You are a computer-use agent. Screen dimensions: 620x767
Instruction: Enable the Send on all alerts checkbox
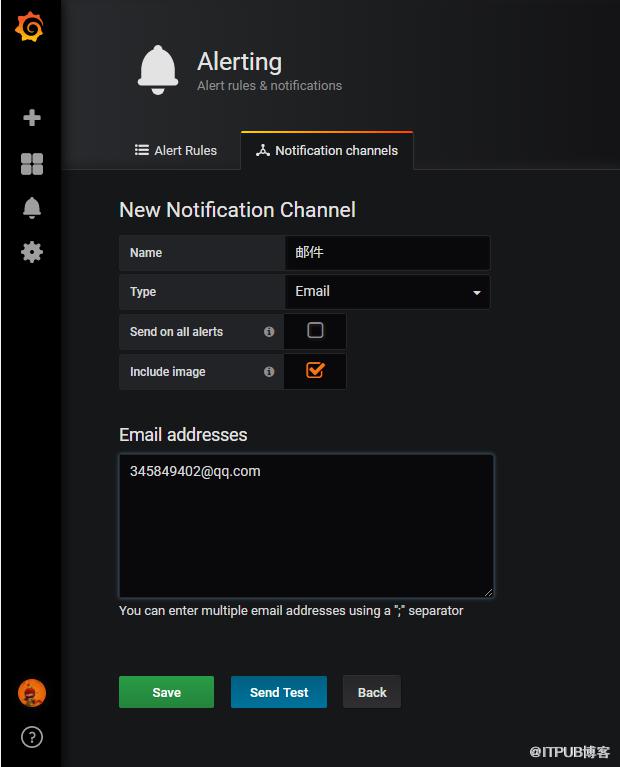[315, 331]
